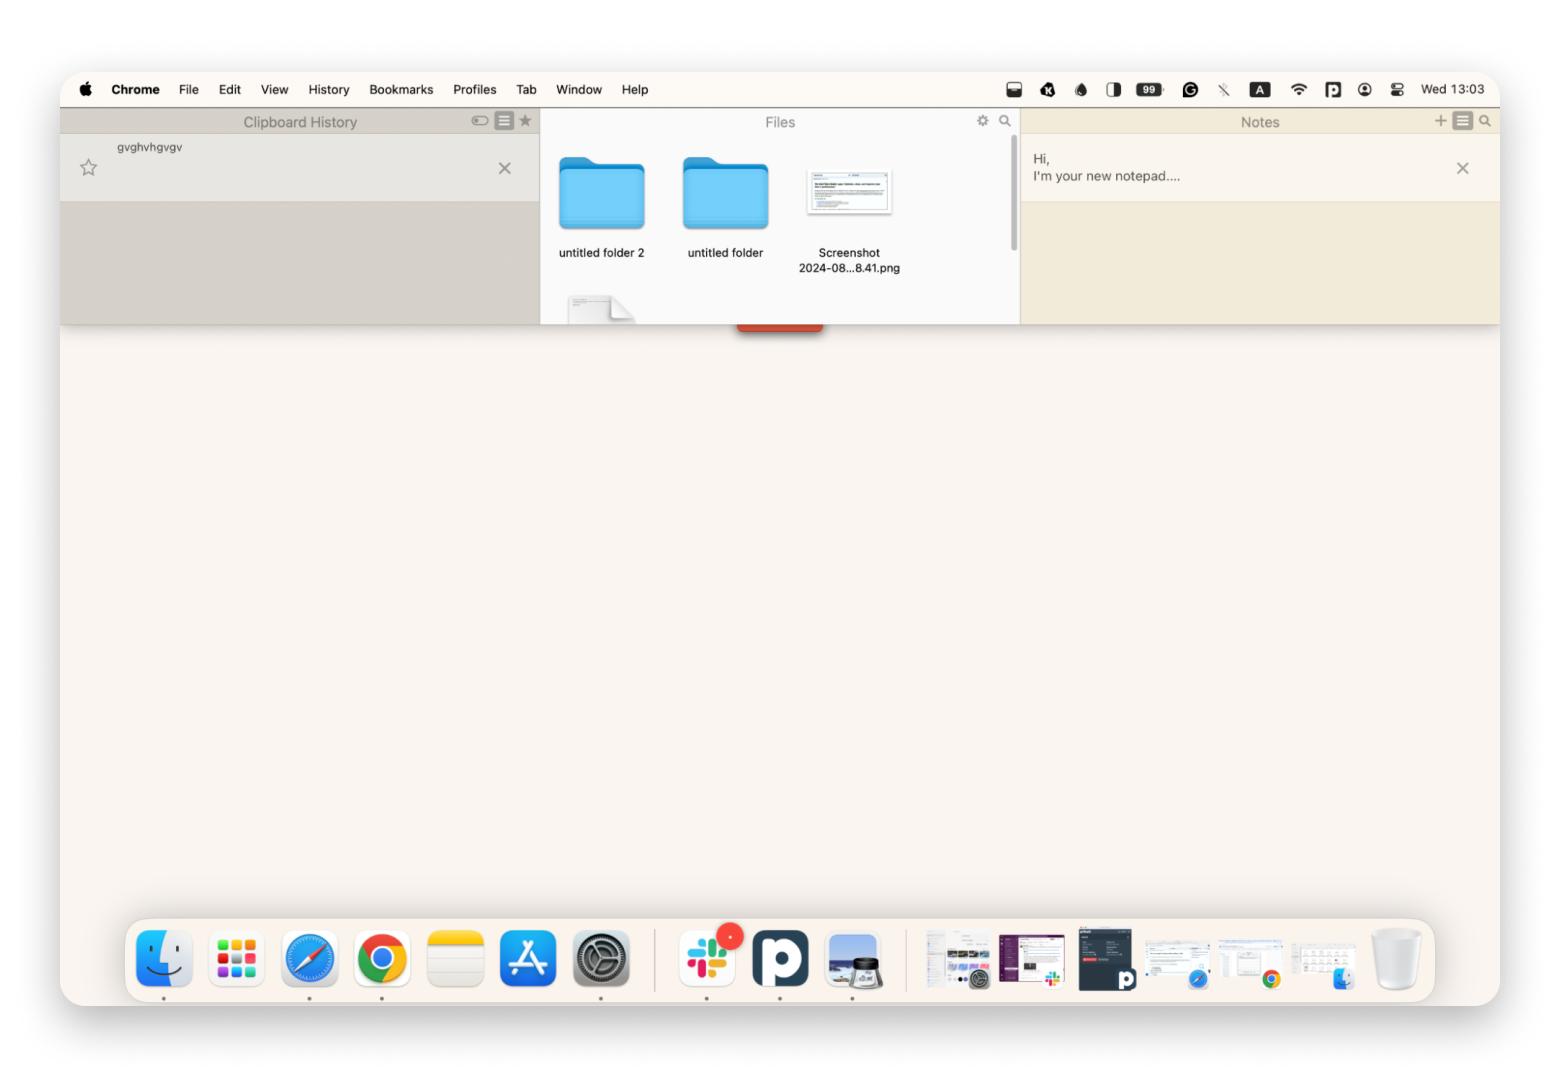Click the search icon in Files panel
This screenshot has height=1086, width=1560.
point(1005,121)
